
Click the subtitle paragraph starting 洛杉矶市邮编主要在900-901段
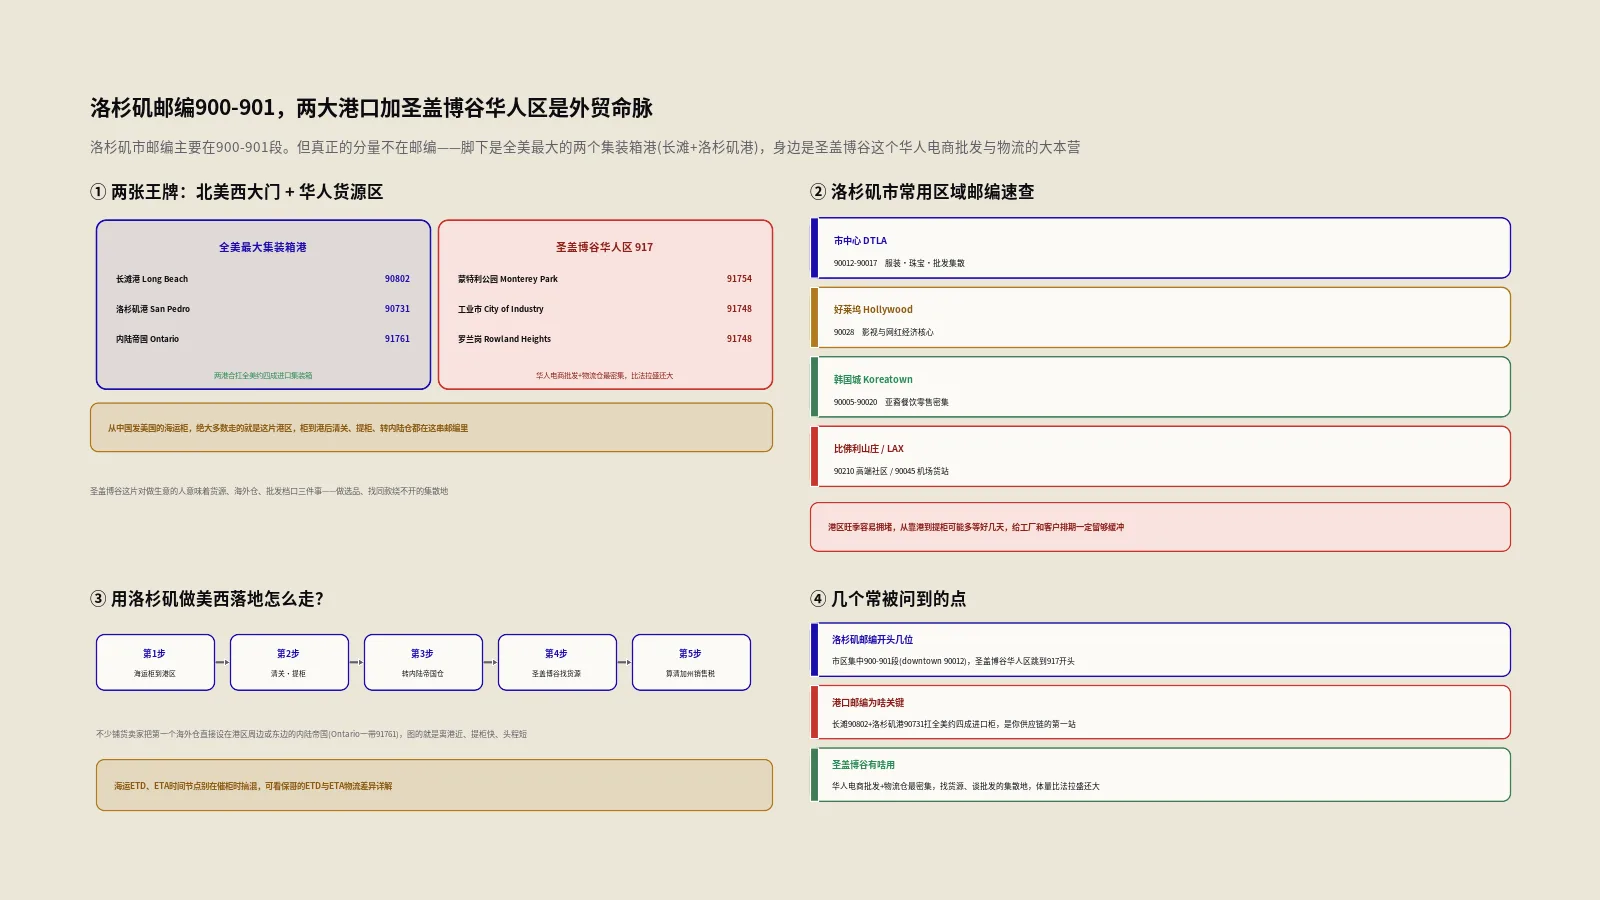[x=585, y=147]
